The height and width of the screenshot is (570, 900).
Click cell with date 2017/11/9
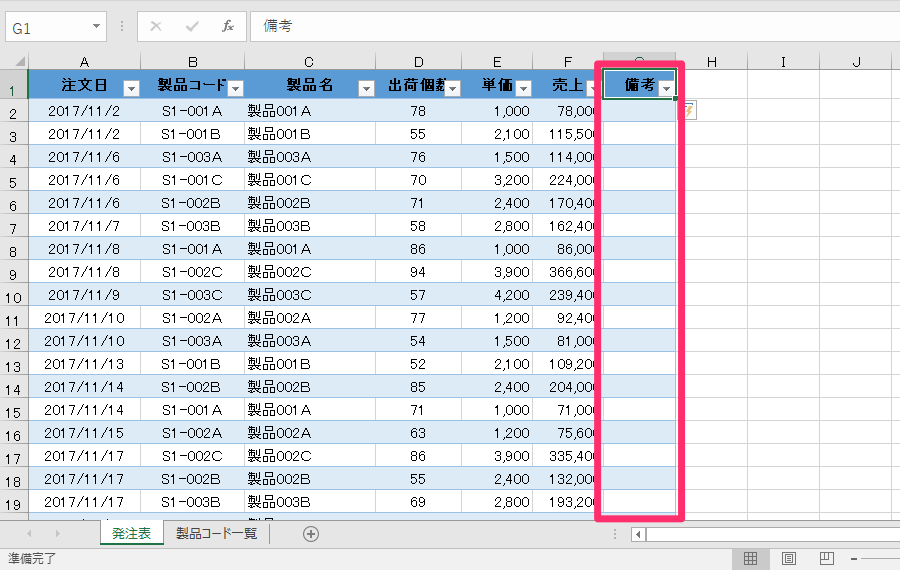point(84,294)
